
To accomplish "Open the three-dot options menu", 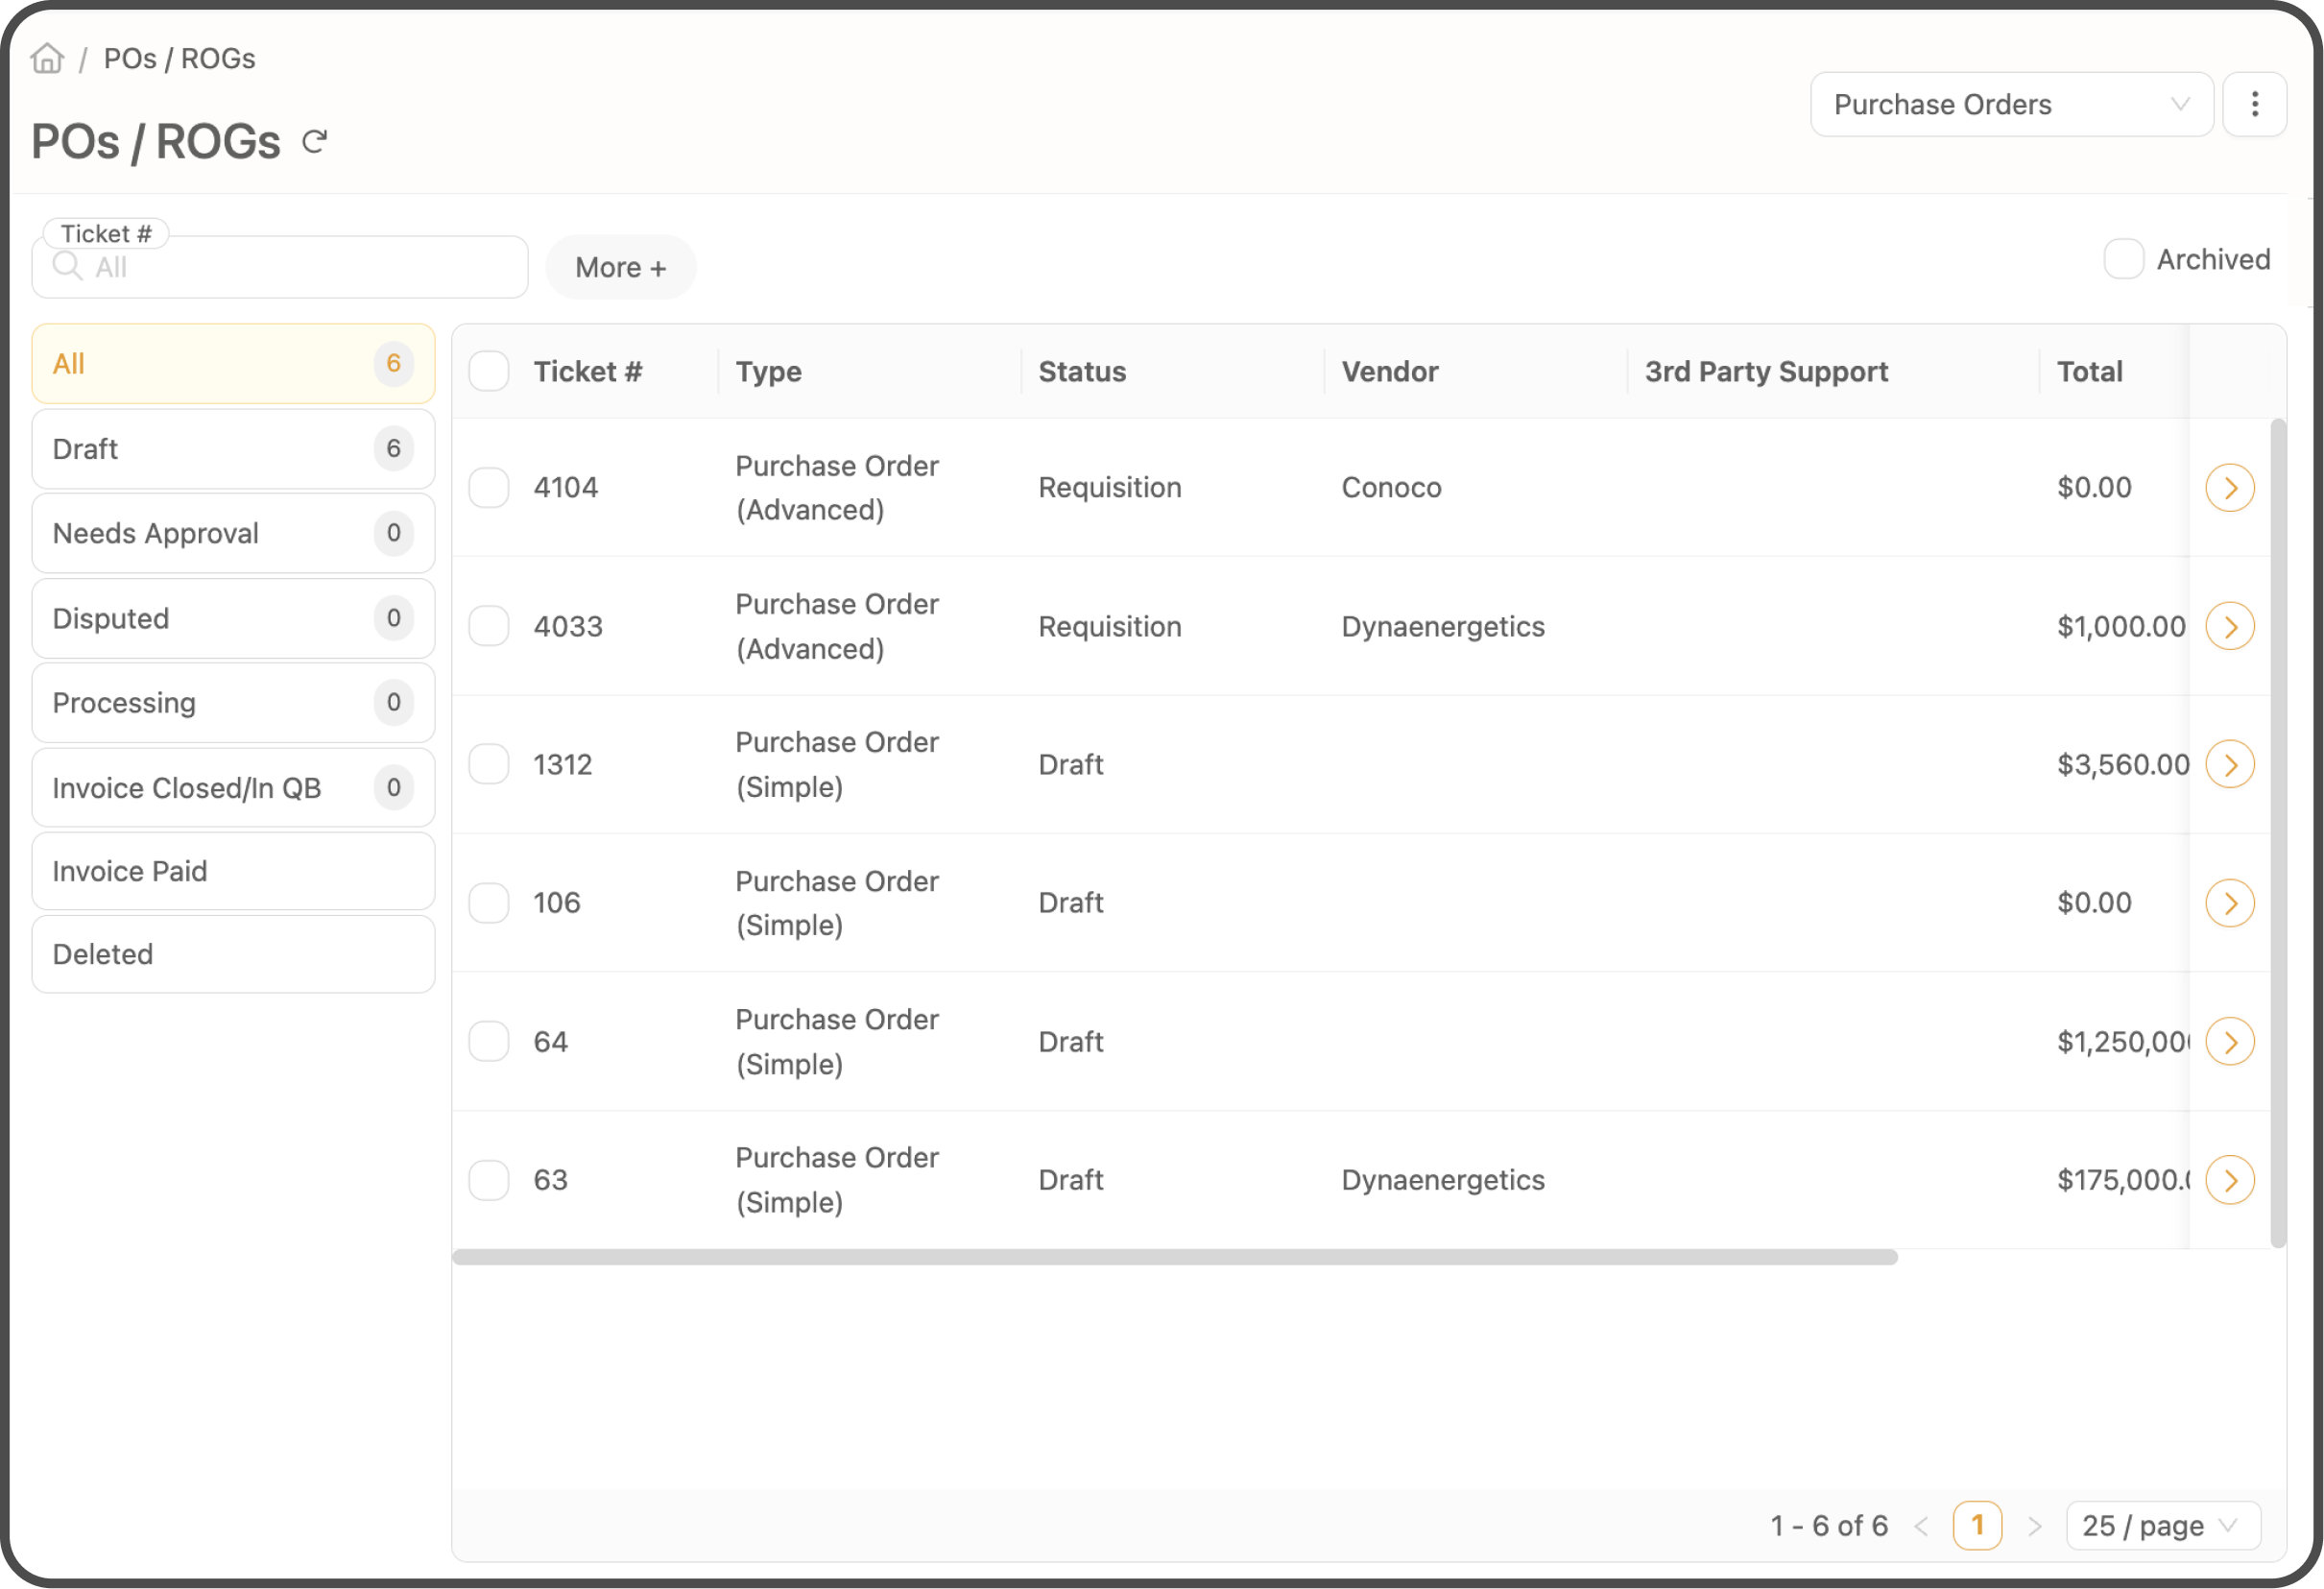I will pos(2255,104).
